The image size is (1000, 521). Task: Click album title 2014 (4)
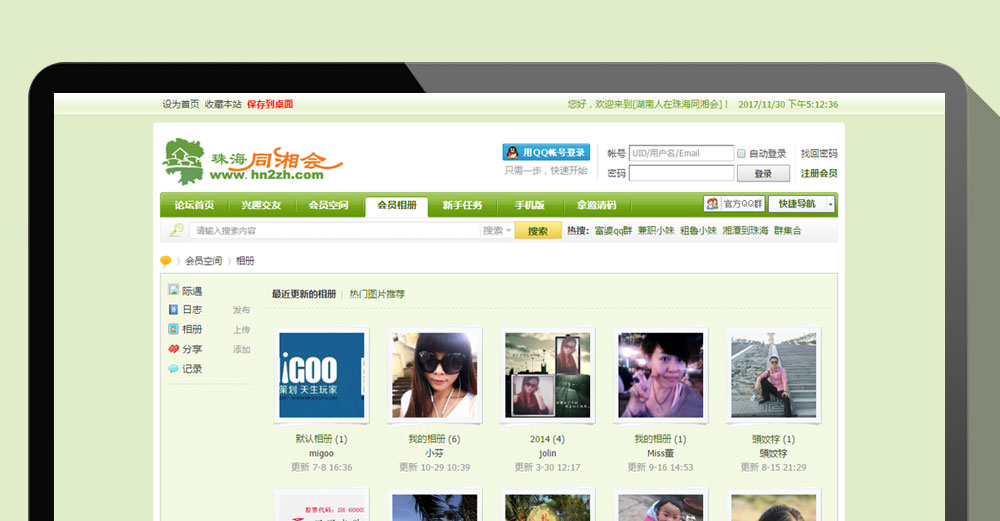point(547,439)
